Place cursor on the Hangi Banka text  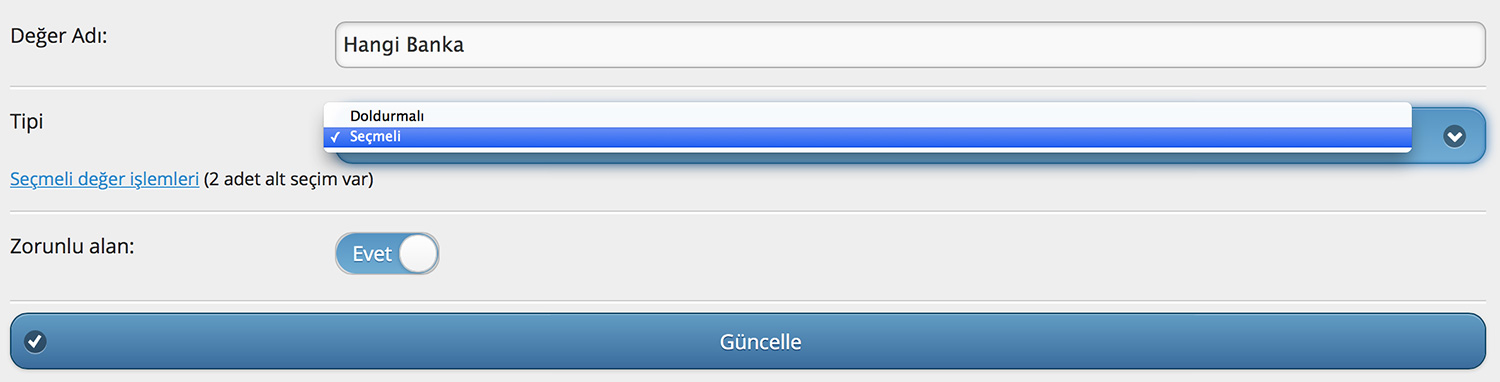tap(403, 46)
